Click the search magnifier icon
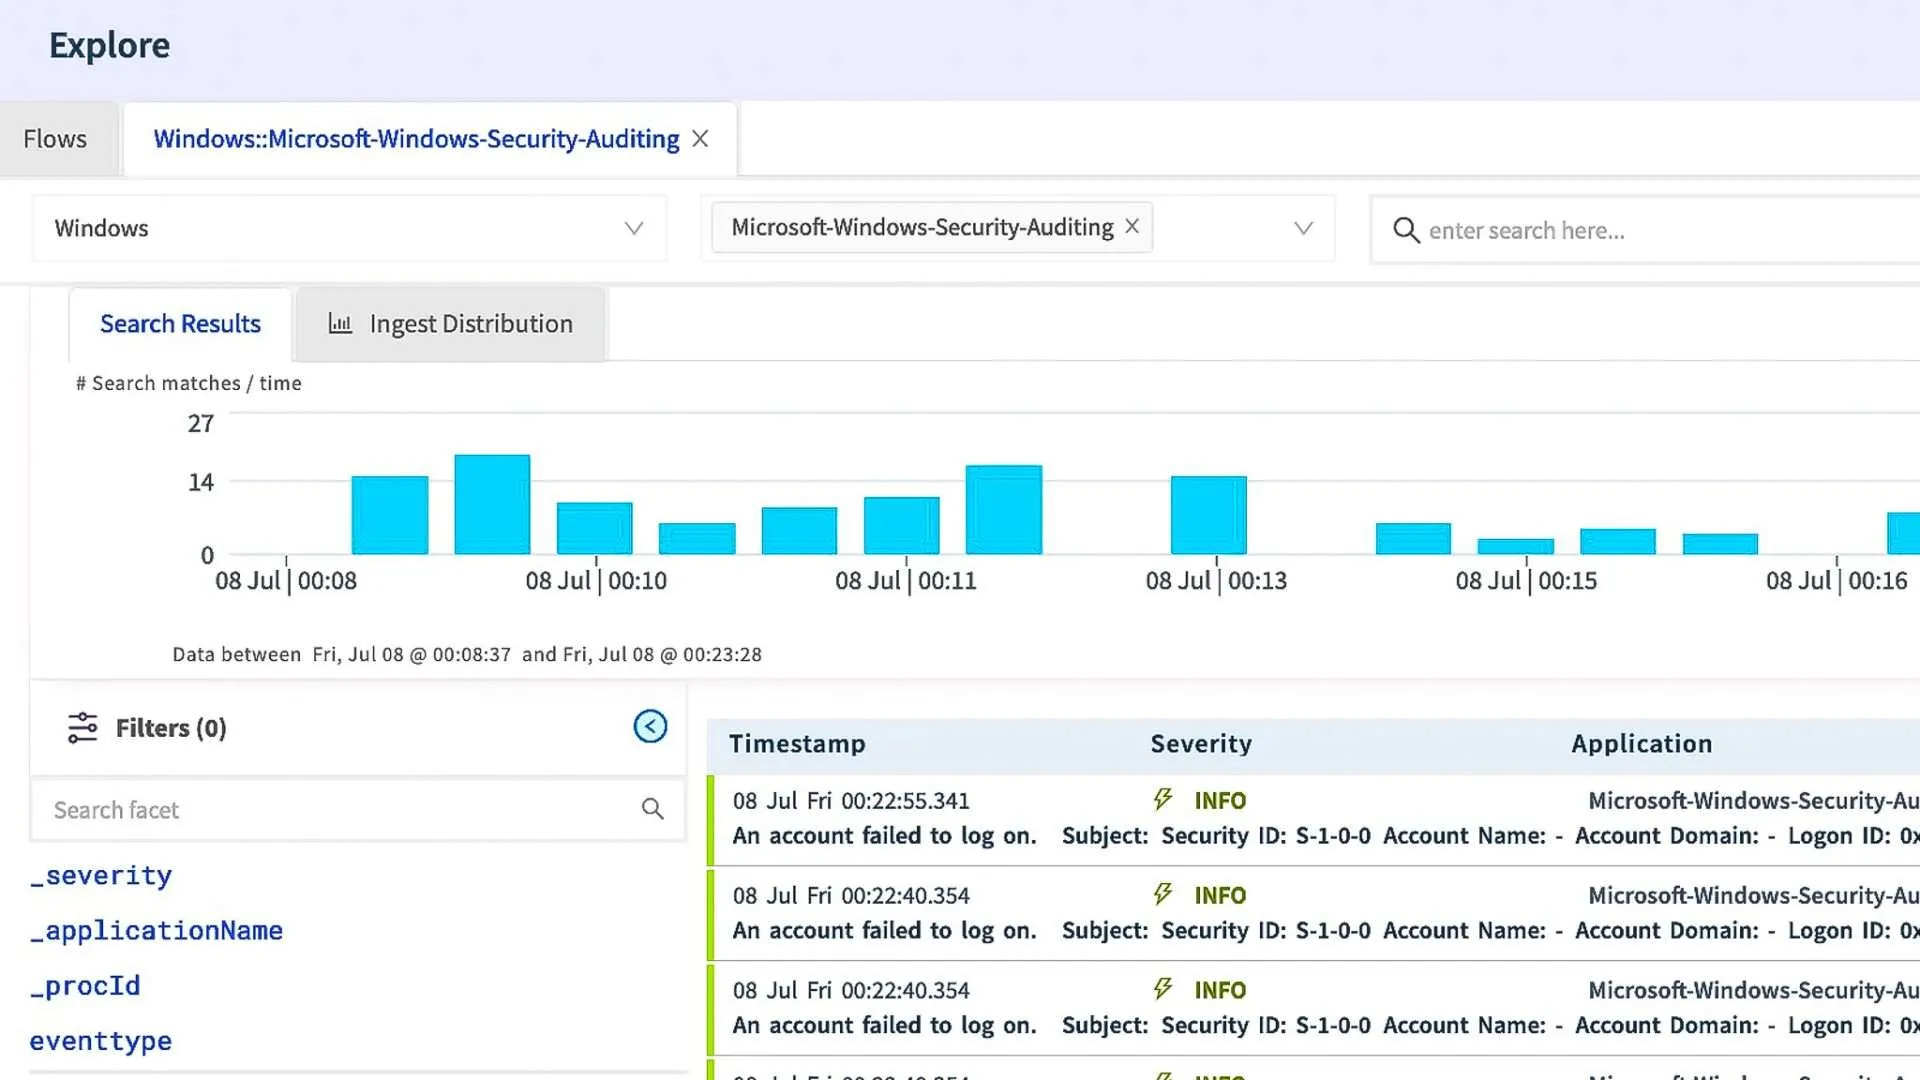Screen dimensions: 1920x1080 pos(1406,230)
